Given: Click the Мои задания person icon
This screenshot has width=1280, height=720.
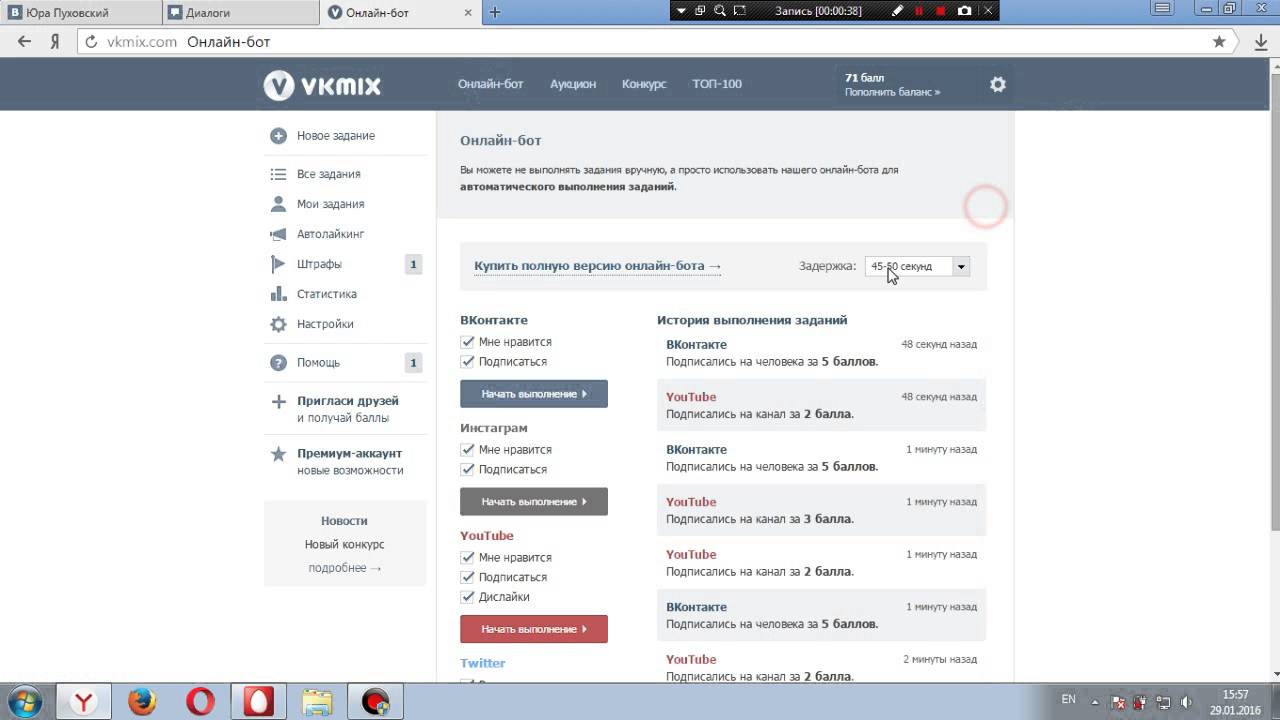Looking at the screenshot, I should [278, 204].
